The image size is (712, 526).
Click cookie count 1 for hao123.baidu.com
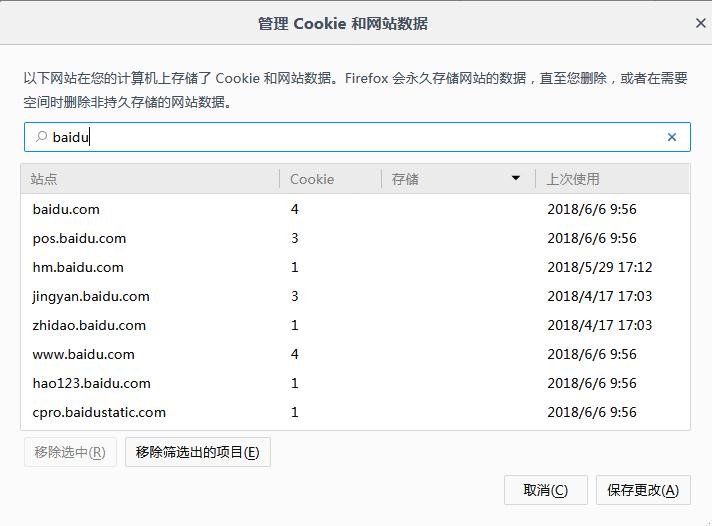point(295,383)
